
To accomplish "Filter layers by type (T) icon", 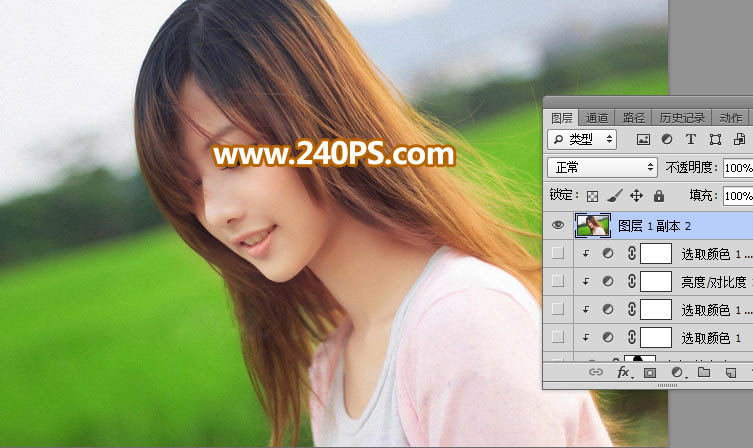I will (691, 139).
